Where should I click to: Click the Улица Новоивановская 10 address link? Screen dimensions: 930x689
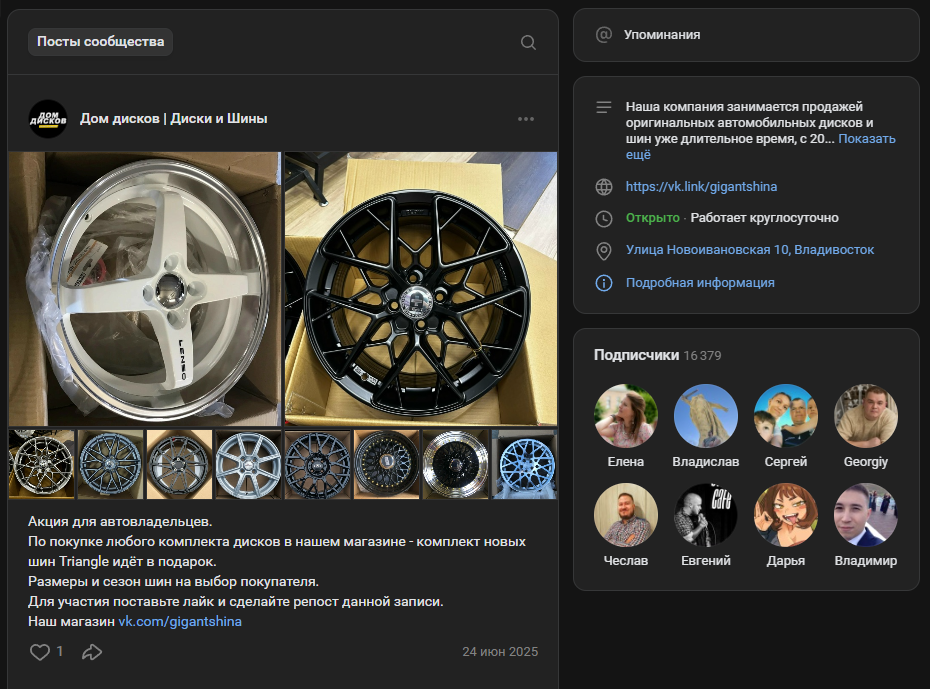coord(749,250)
